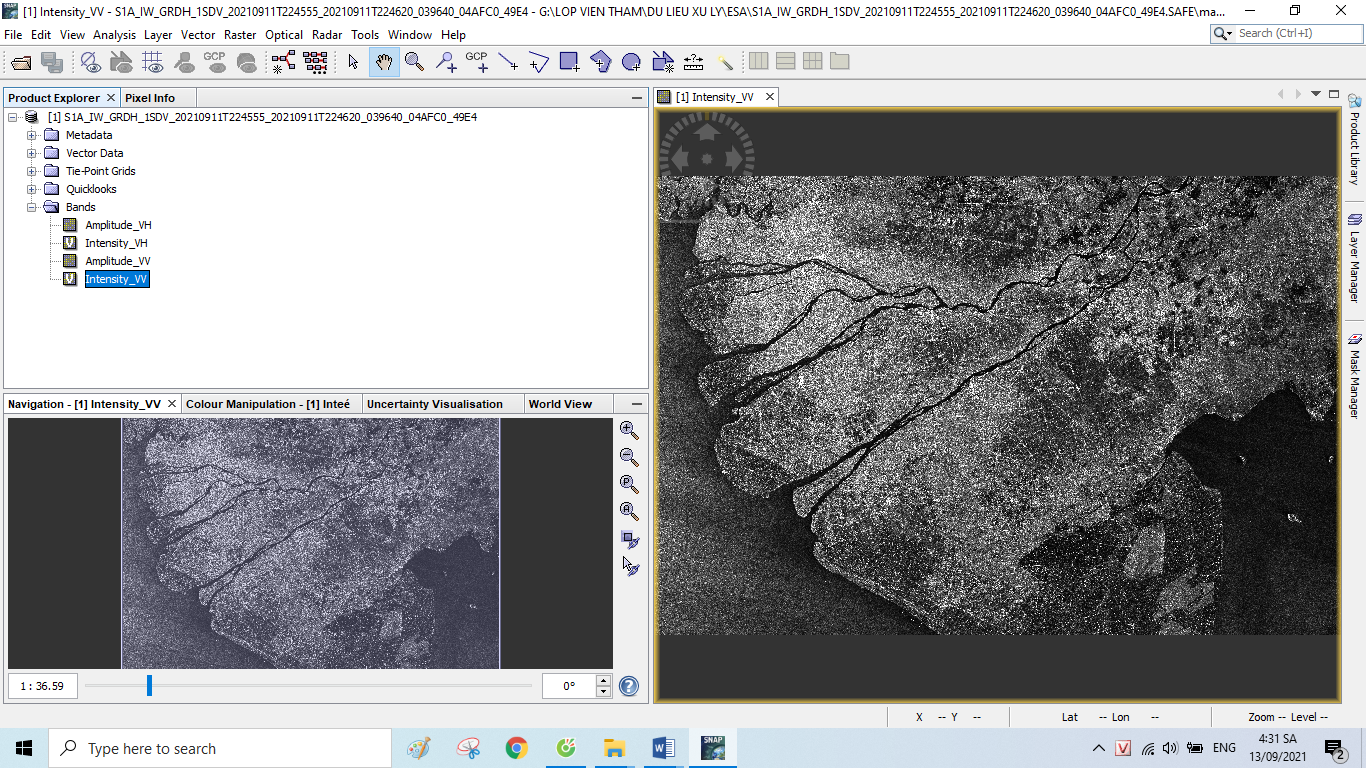The image size is (1366, 768).
Task: Toggle the graticule overlay grid icon
Action: 152,62
